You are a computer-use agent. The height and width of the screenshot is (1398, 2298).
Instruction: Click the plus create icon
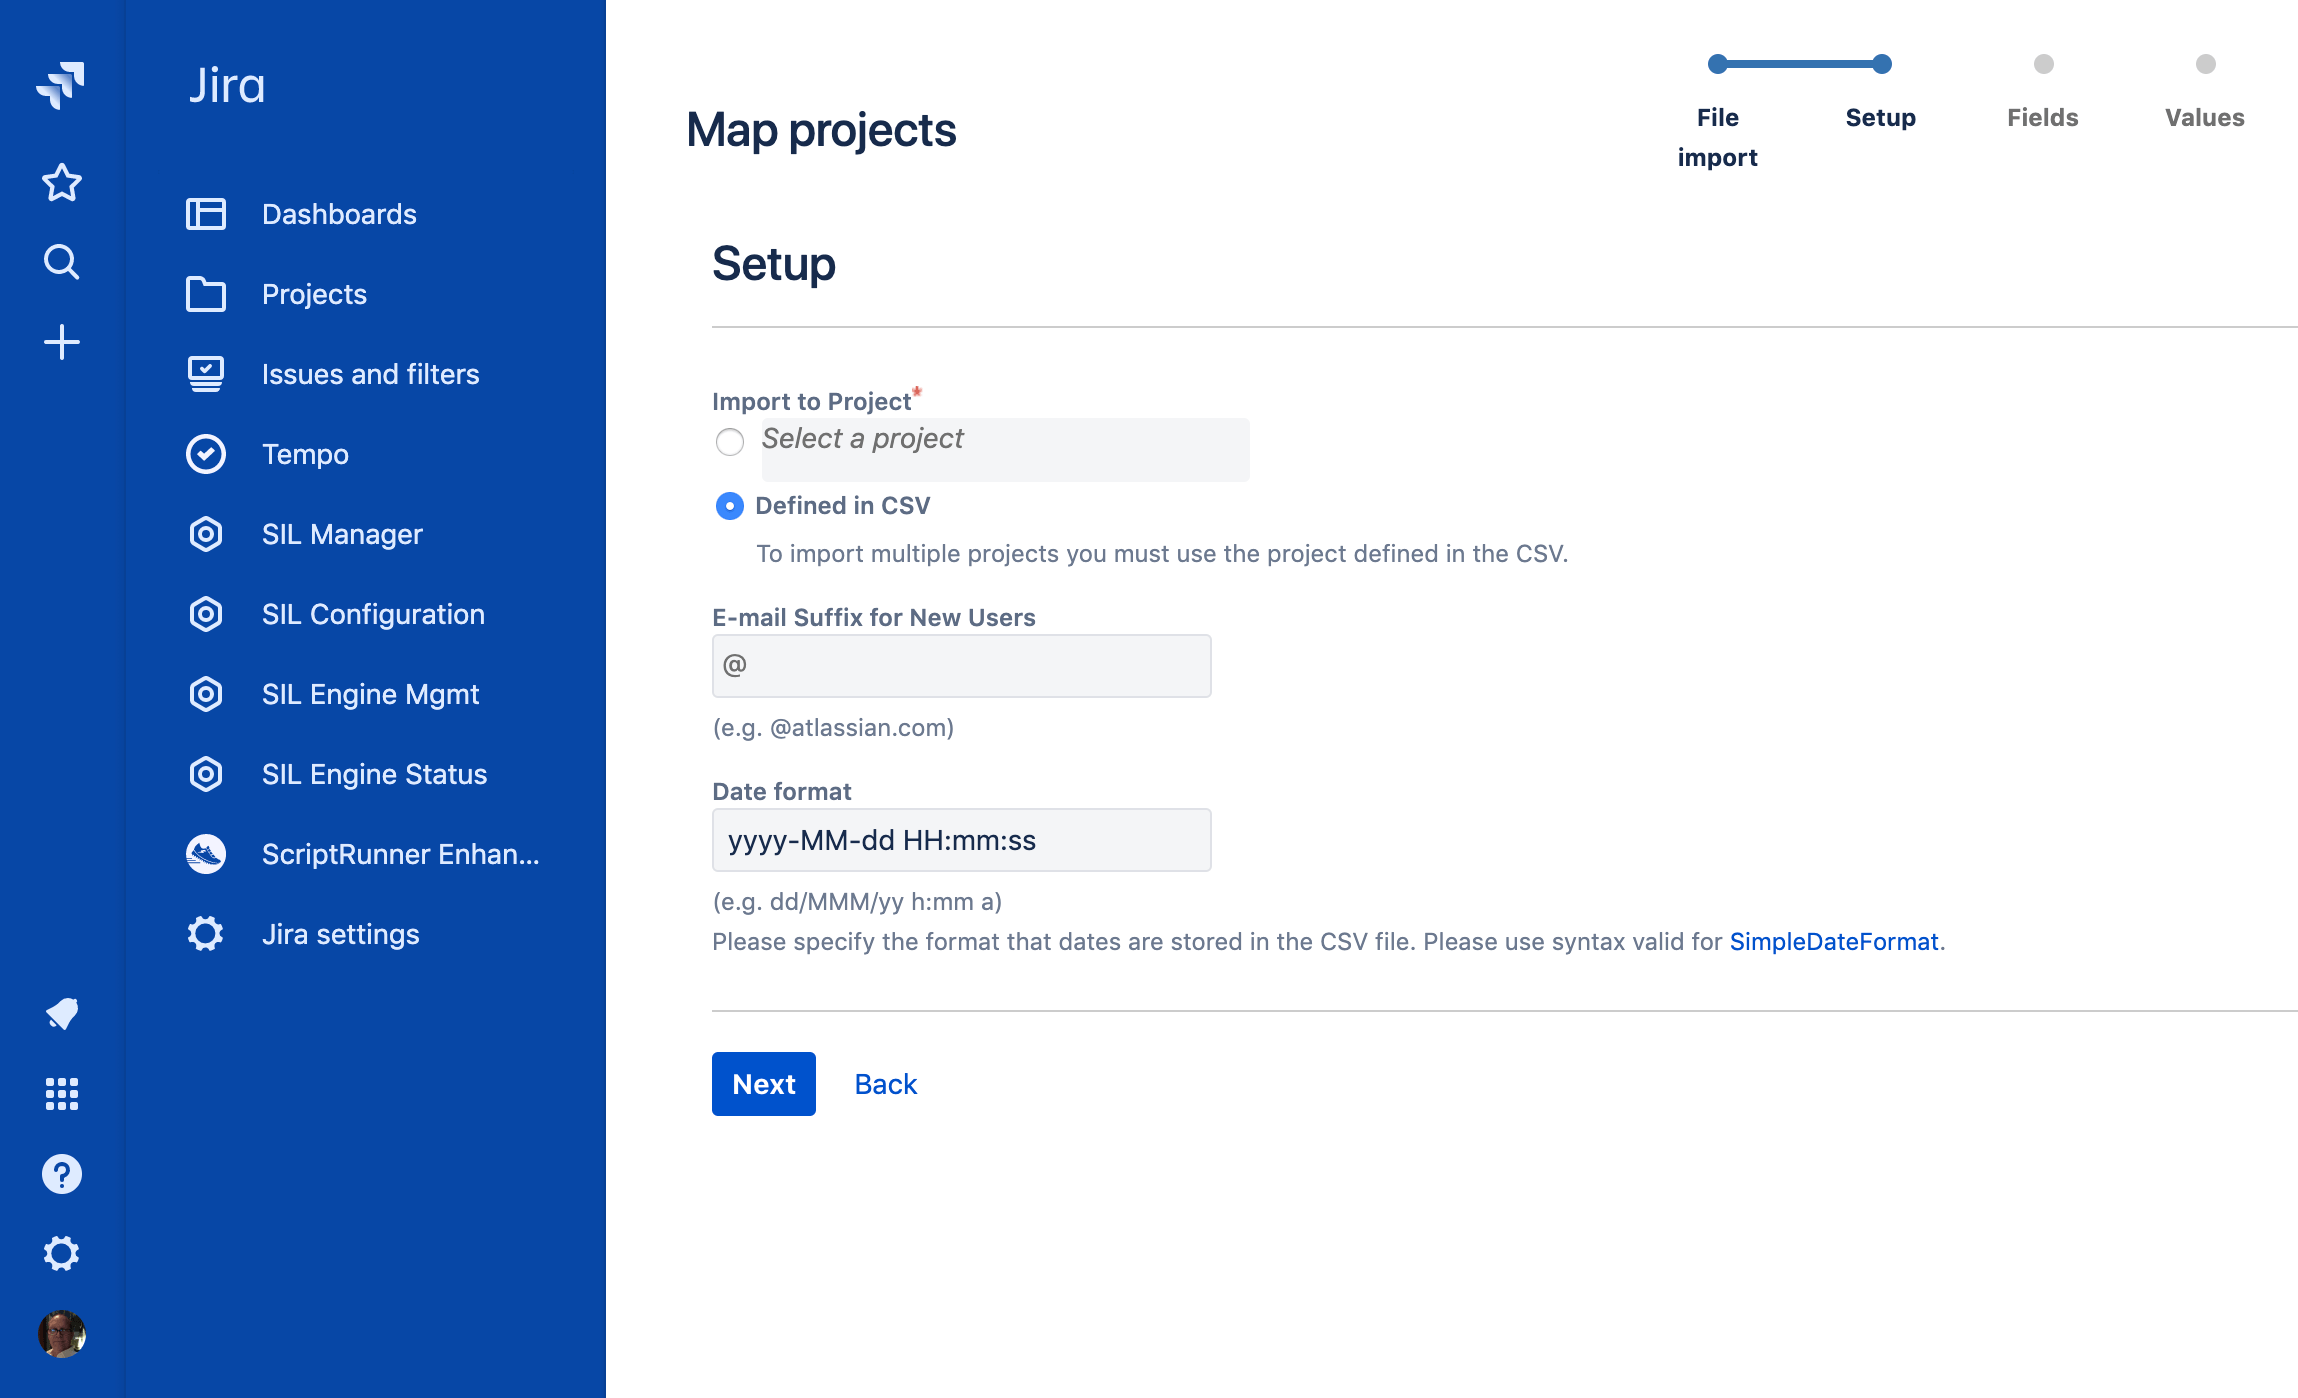pos(61,342)
